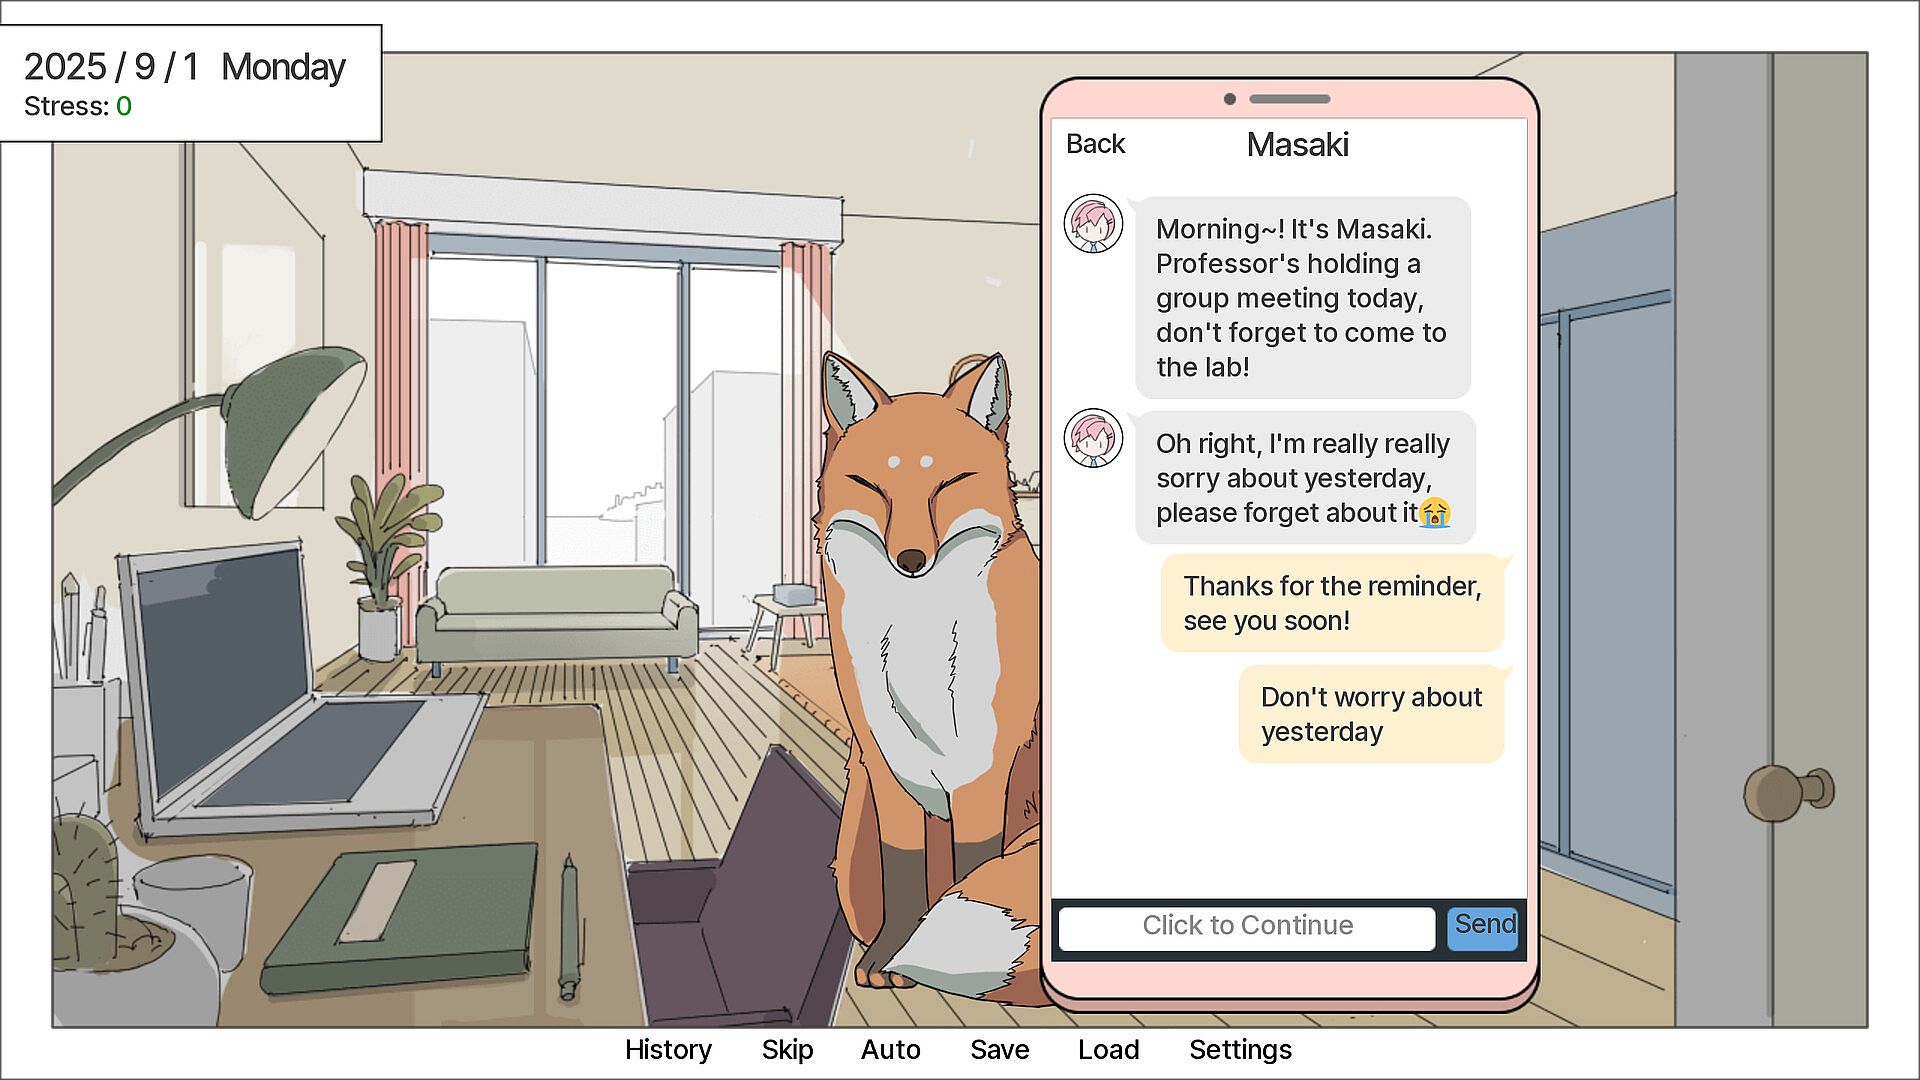Click the 'Click to Continue' input field
The image size is (1920, 1080).
point(1246,926)
